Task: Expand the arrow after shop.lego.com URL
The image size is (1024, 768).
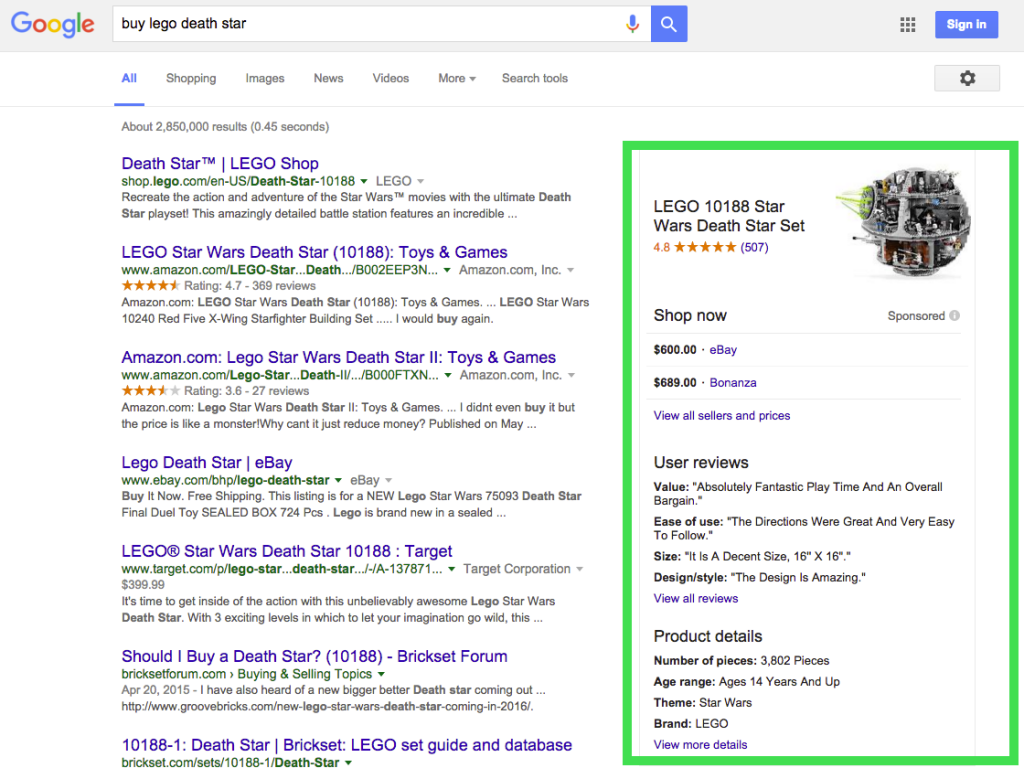Action: (364, 182)
